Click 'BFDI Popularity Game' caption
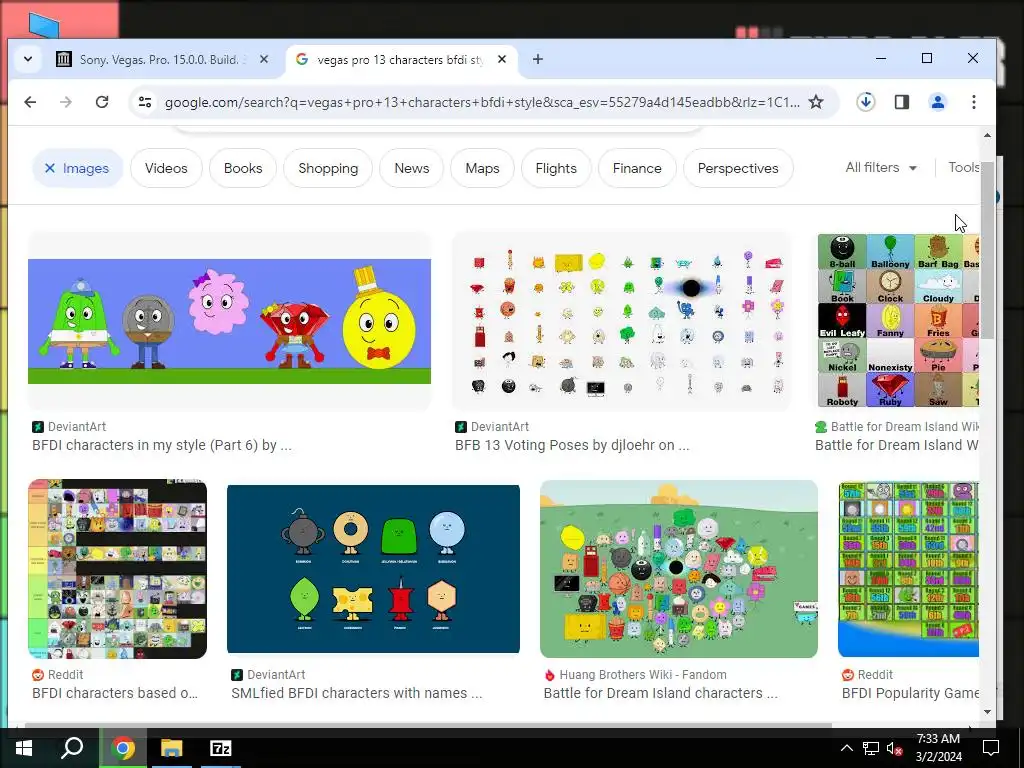1024x768 pixels. [x=910, y=694]
